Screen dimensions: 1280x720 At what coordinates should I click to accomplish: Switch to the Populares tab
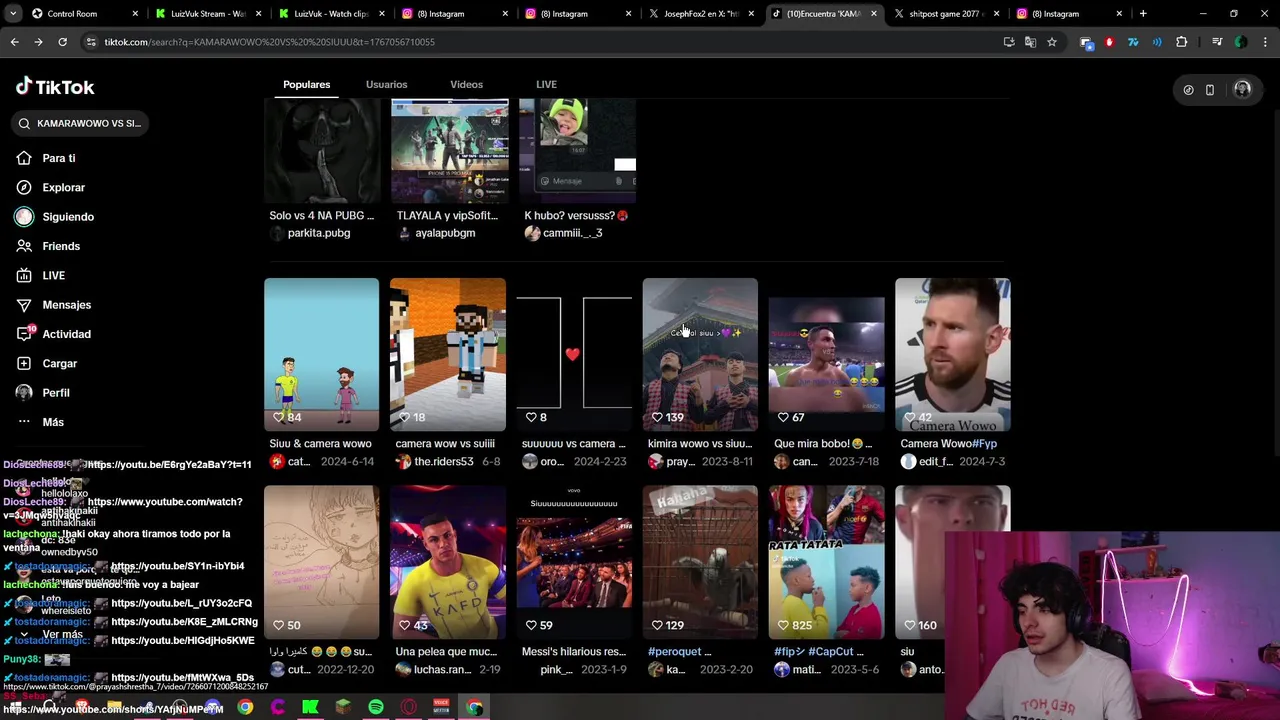coord(306,85)
